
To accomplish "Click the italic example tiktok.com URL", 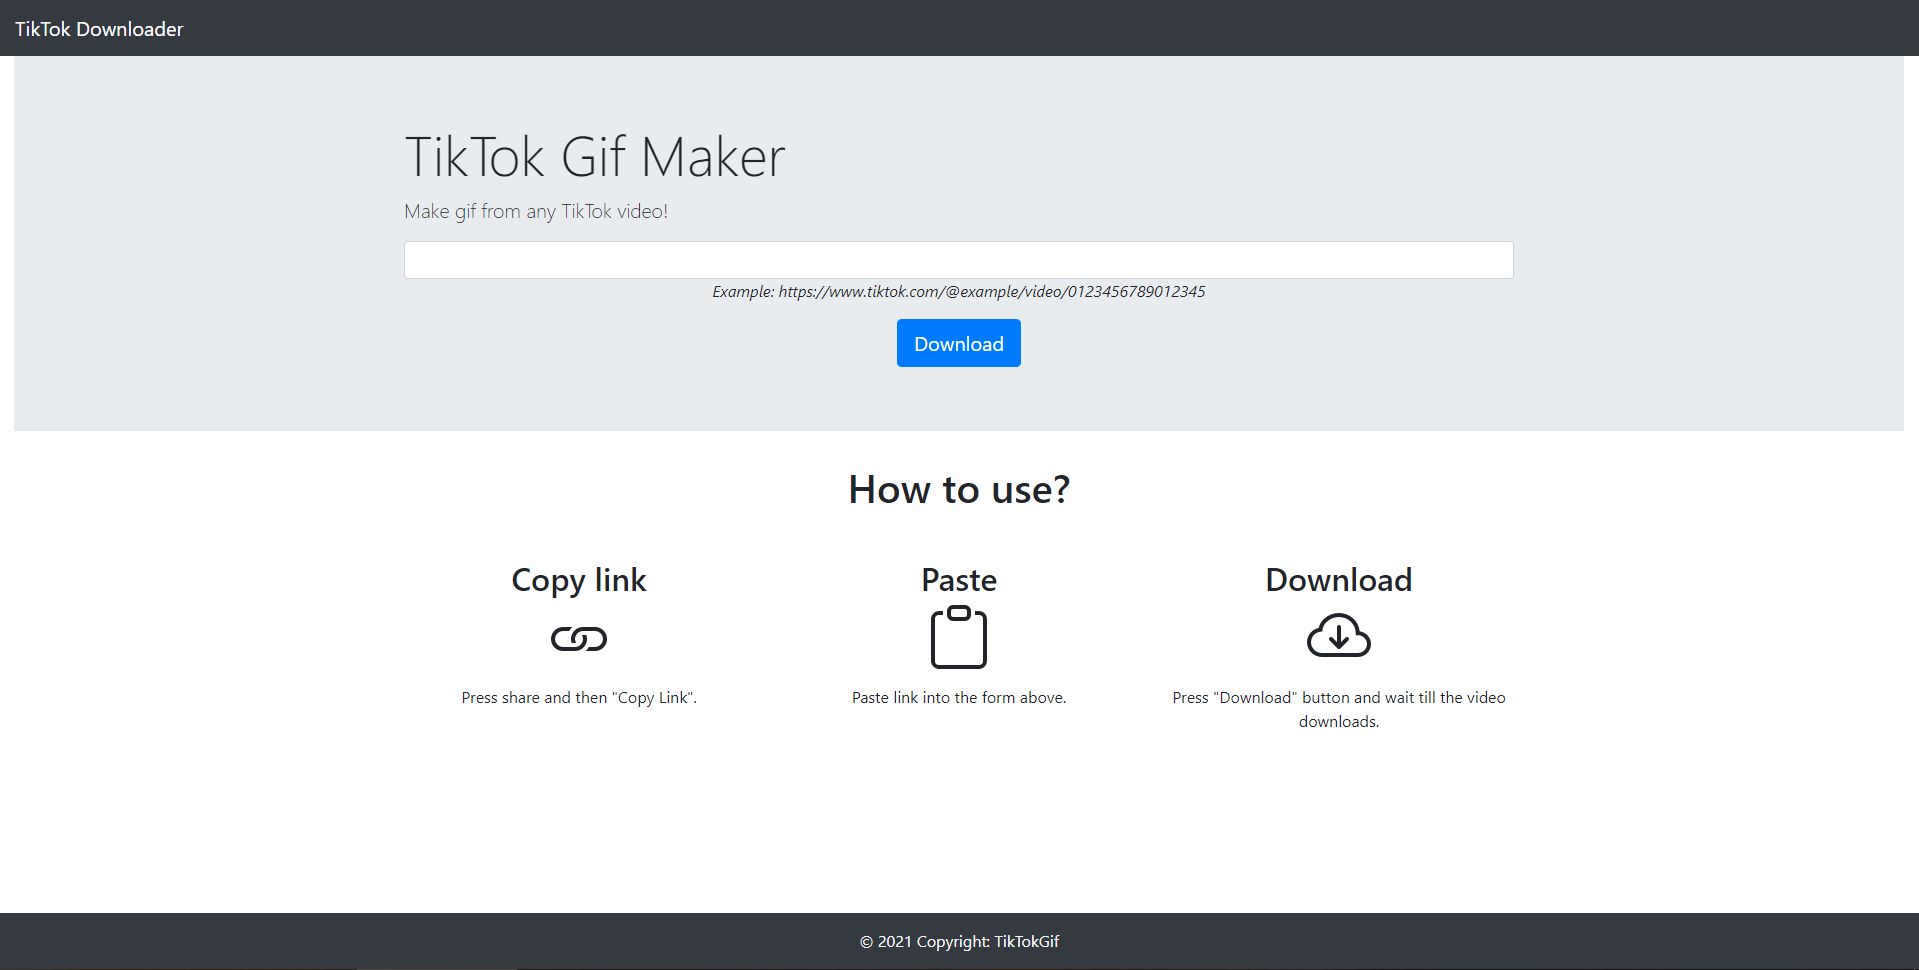I will click(991, 292).
